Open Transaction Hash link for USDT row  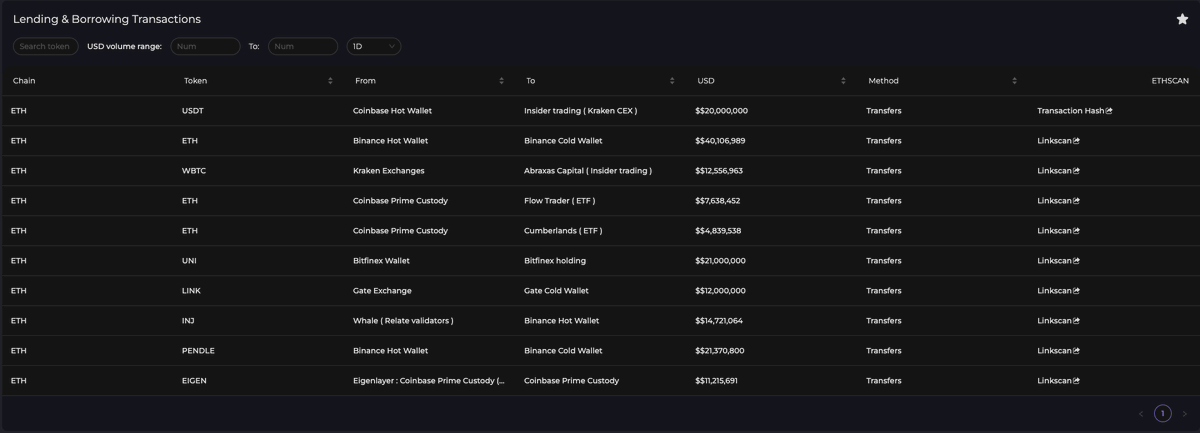coord(1074,111)
